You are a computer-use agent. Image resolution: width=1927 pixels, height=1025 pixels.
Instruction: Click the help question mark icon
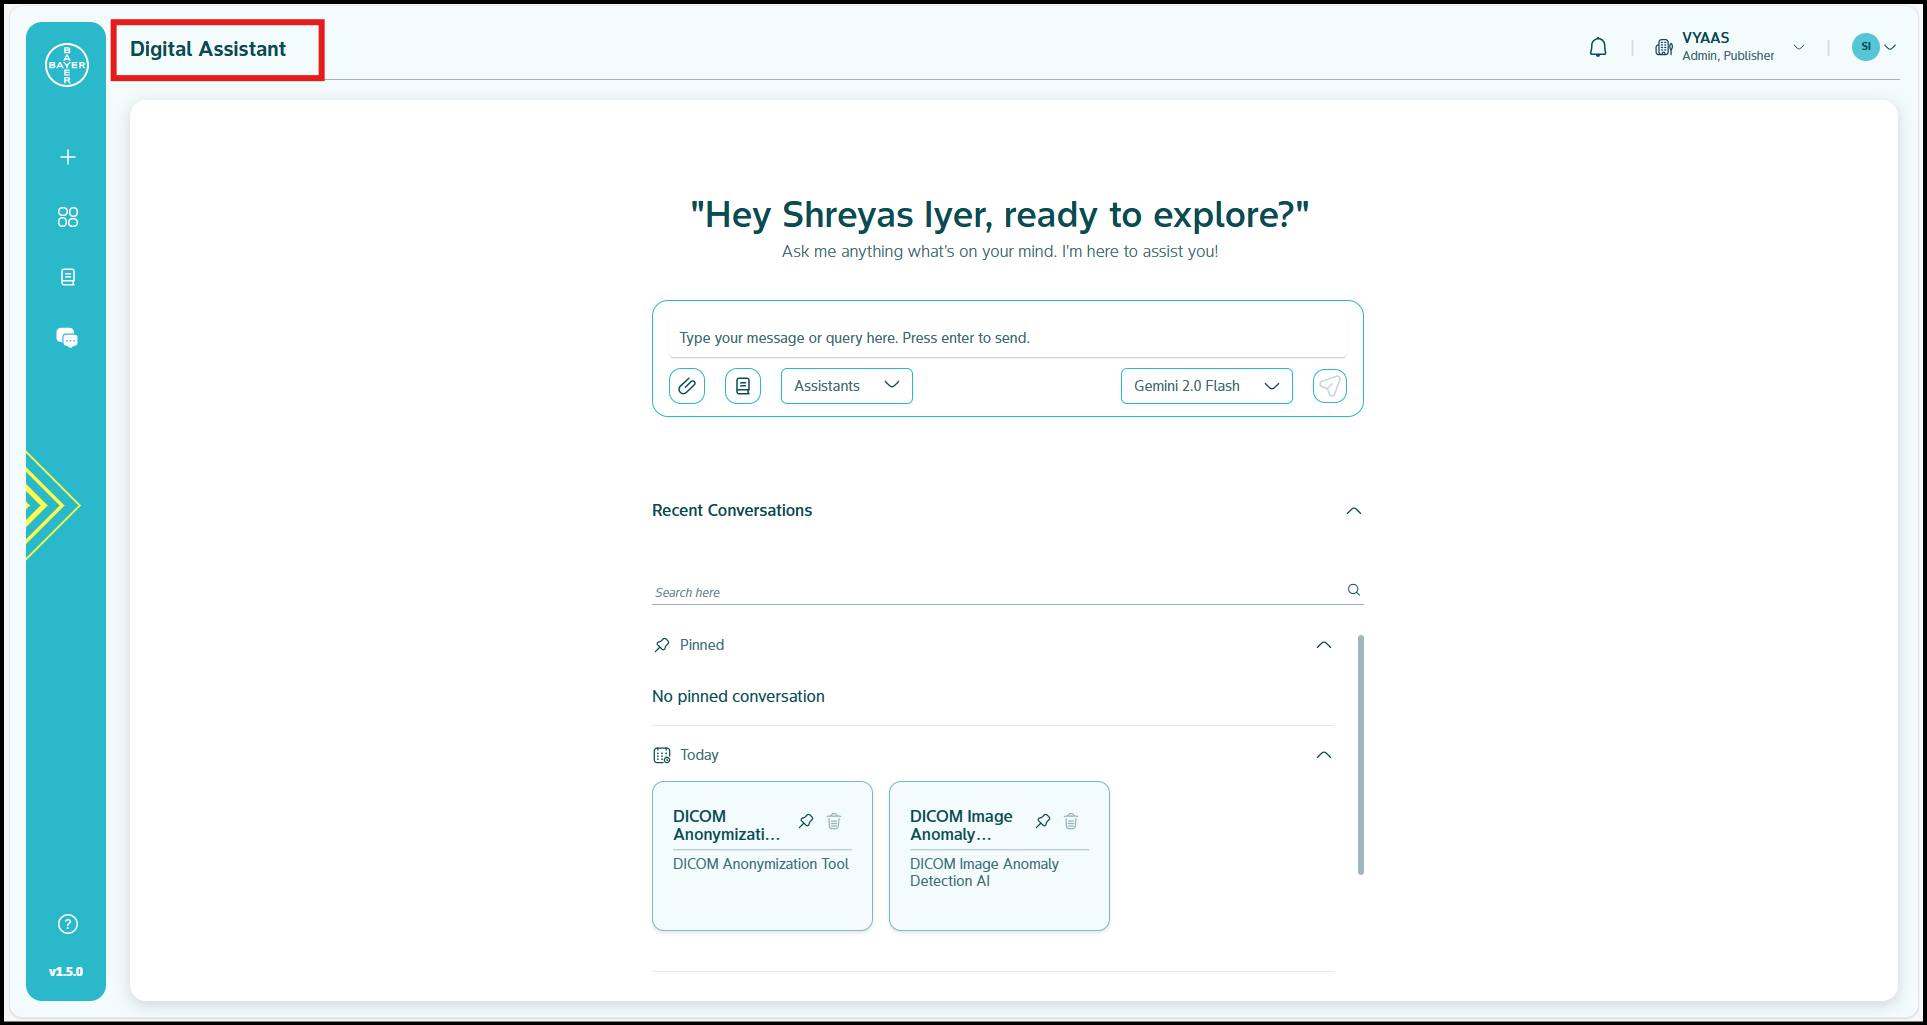click(x=68, y=924)
